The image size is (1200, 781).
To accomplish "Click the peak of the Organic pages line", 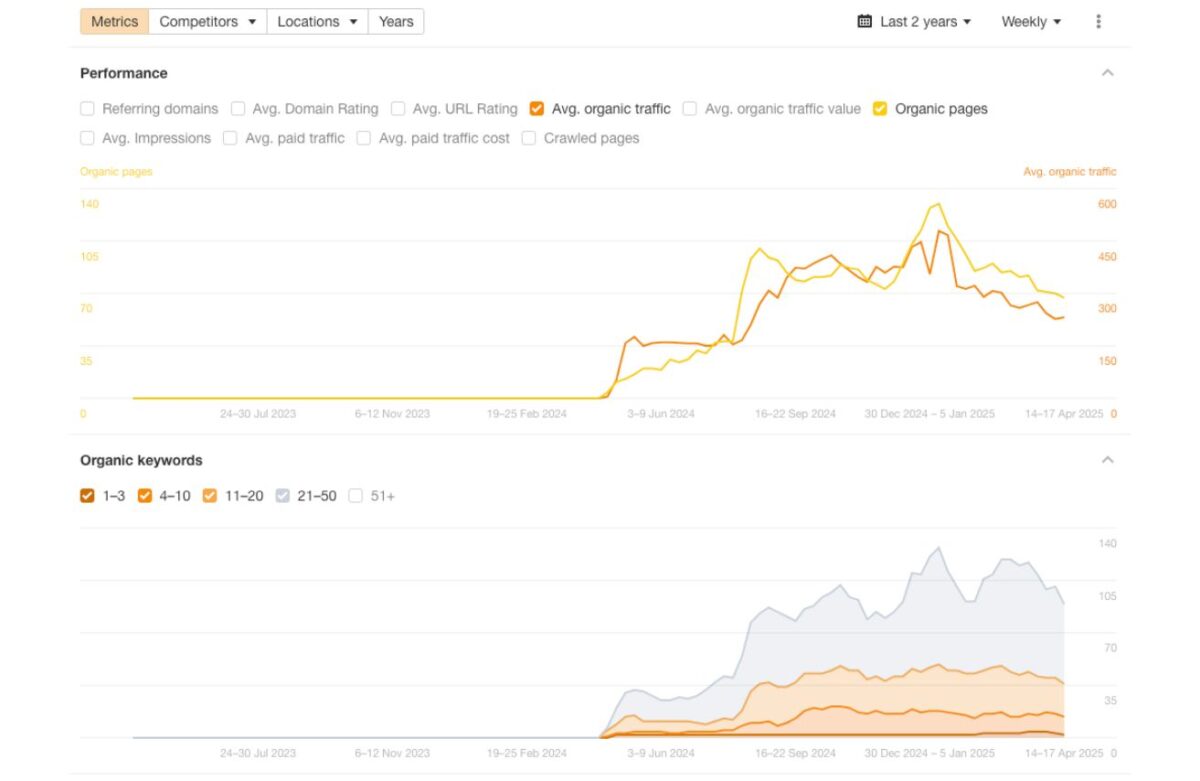I will (937, 205).
